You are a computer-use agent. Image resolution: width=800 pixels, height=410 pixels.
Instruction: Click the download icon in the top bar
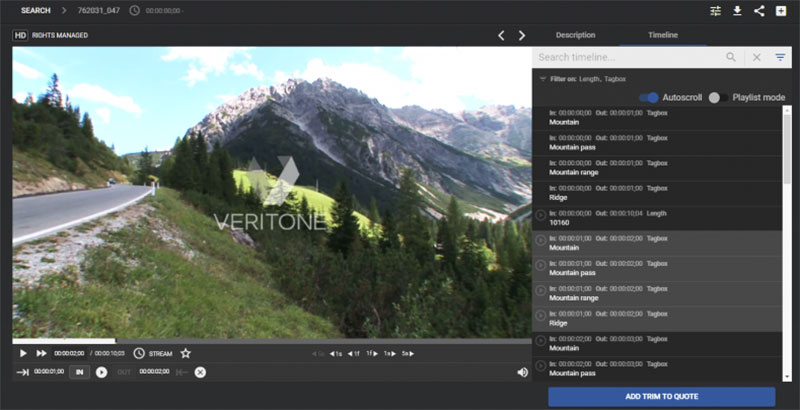pos(737,11)
